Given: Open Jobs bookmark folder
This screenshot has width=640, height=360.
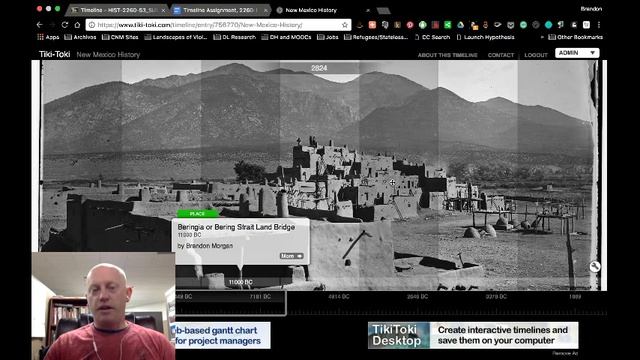Looking at the screenshot, I should (328, 37).
